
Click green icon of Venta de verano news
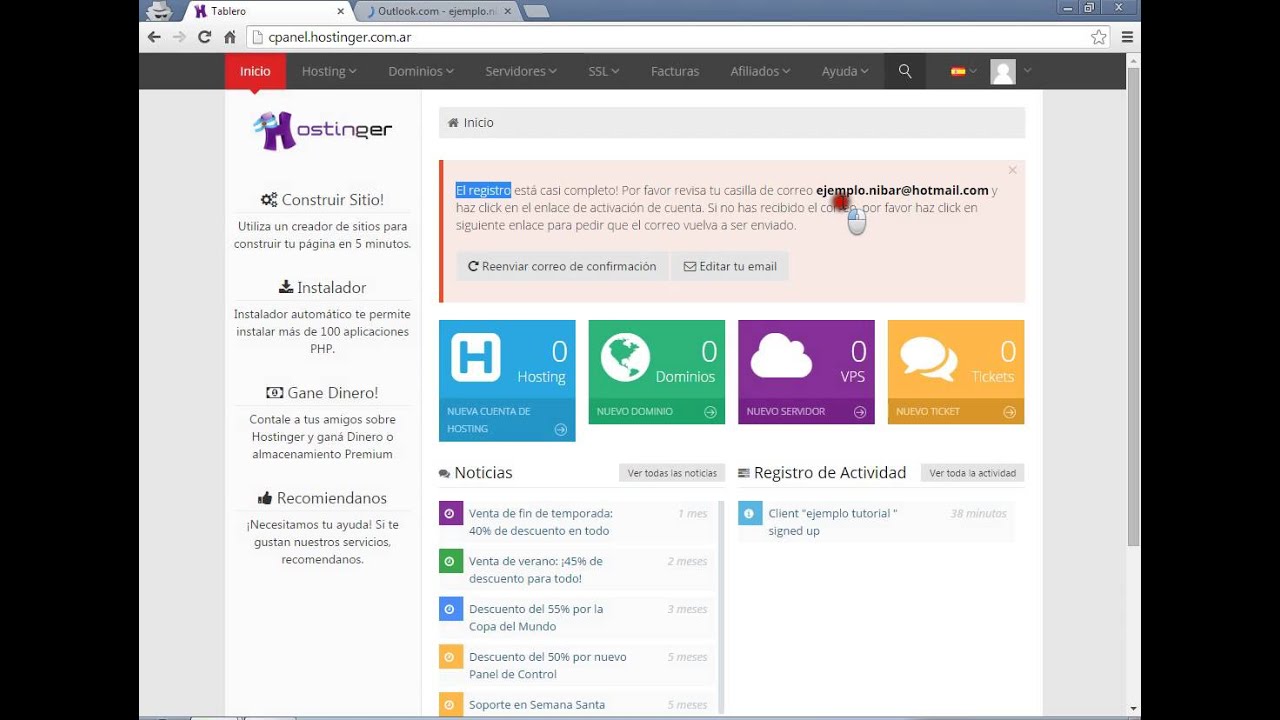(451, 561)
